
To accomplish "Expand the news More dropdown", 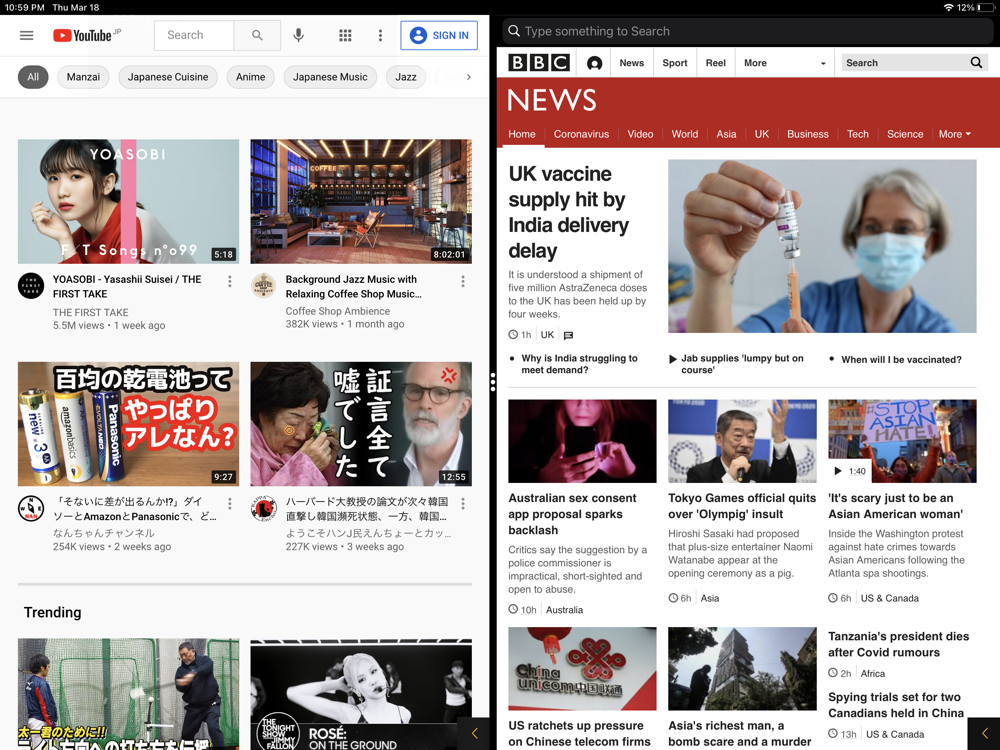I will (954, 134).
